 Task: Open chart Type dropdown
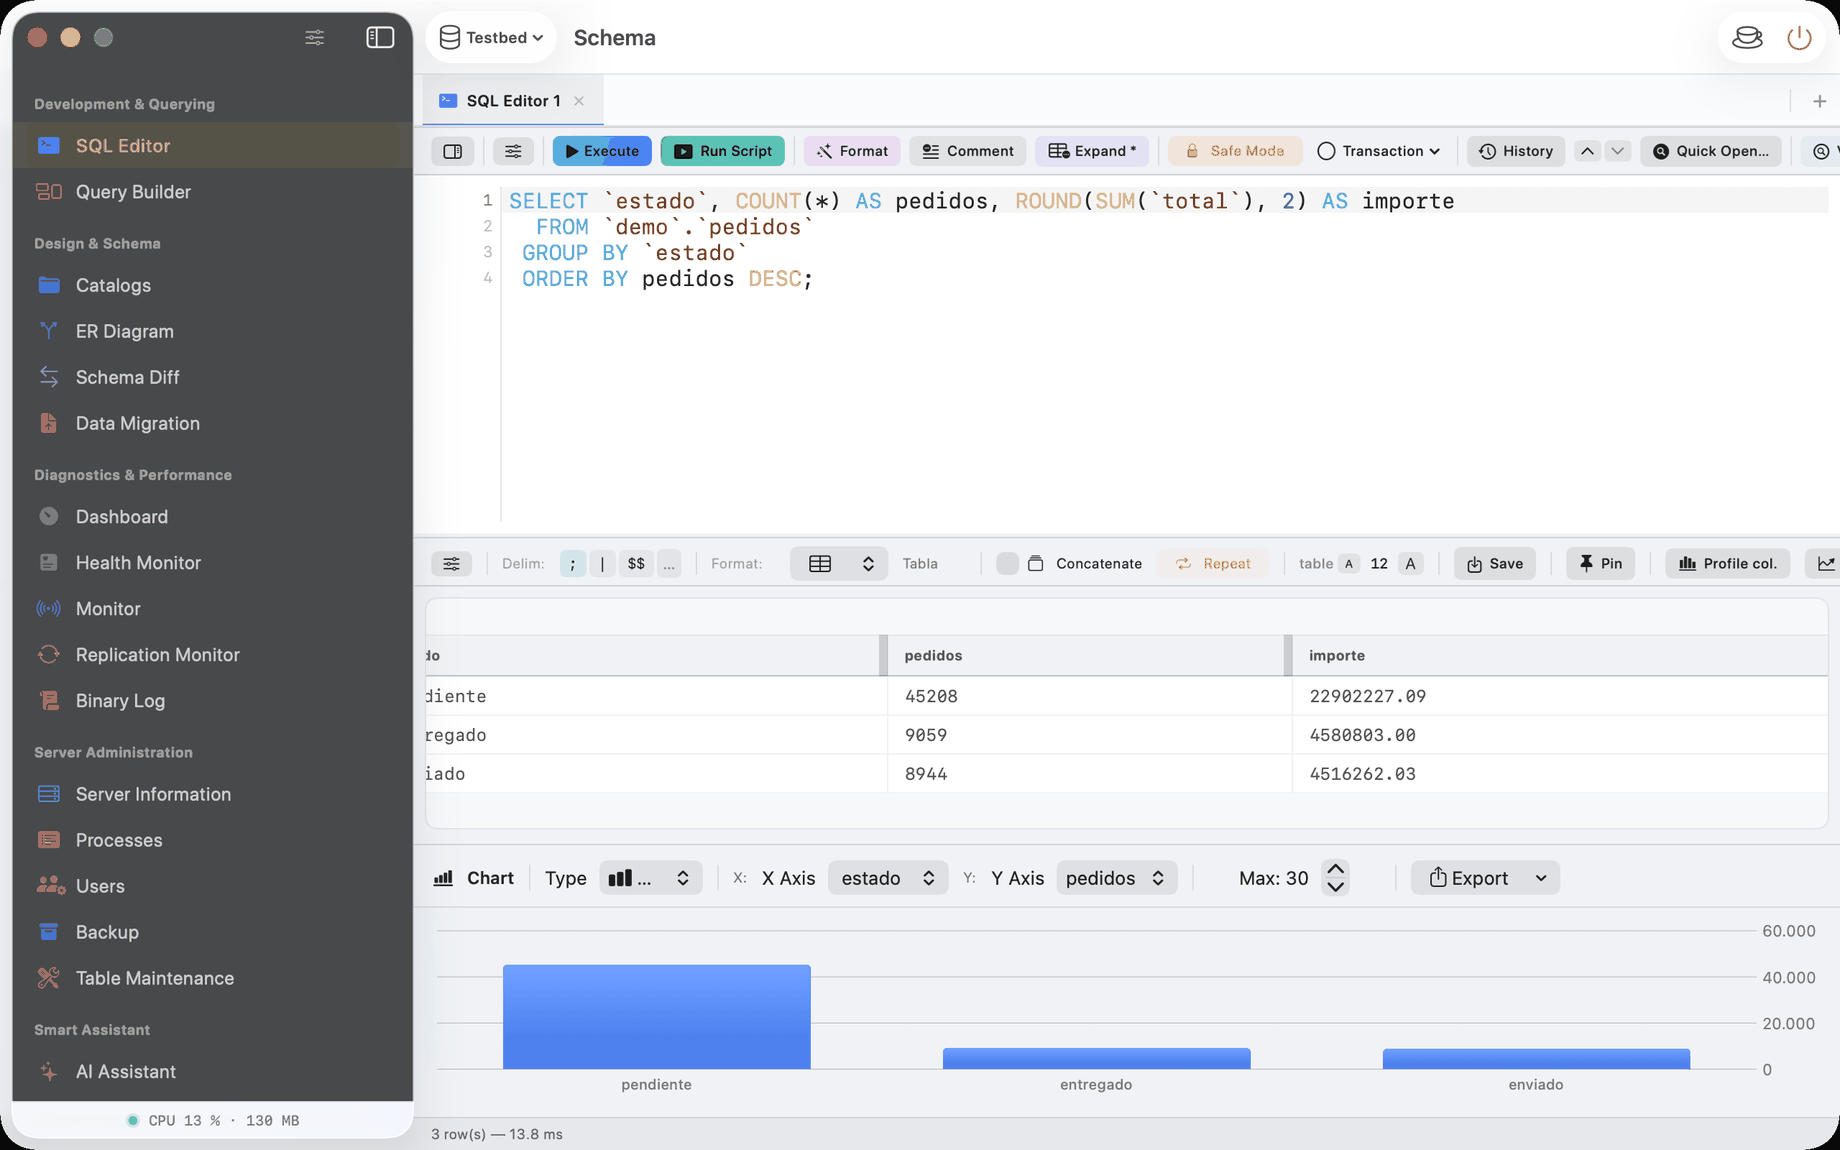pos(650,878)
